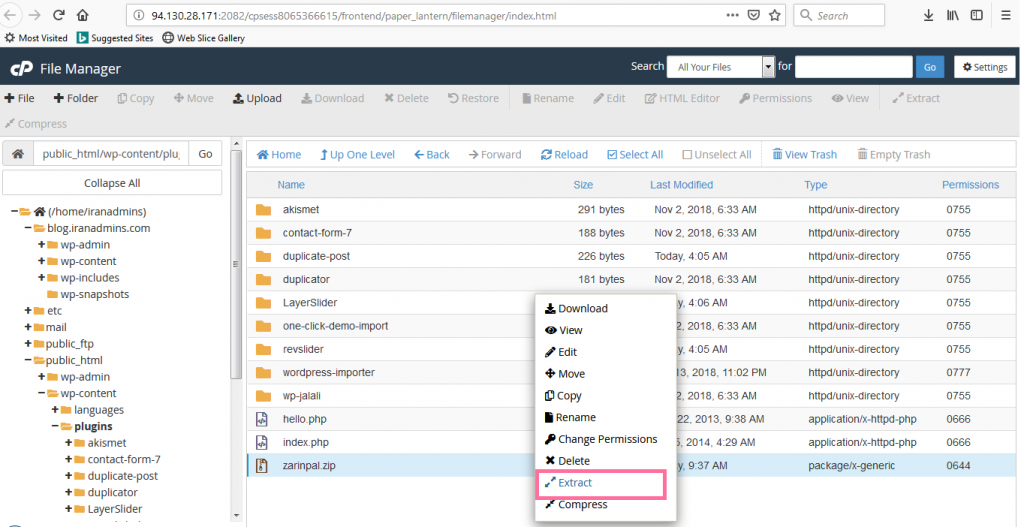Click the toolbar Extract button
The height and width of the screenshot is (527, 1024).
point(916,98)
